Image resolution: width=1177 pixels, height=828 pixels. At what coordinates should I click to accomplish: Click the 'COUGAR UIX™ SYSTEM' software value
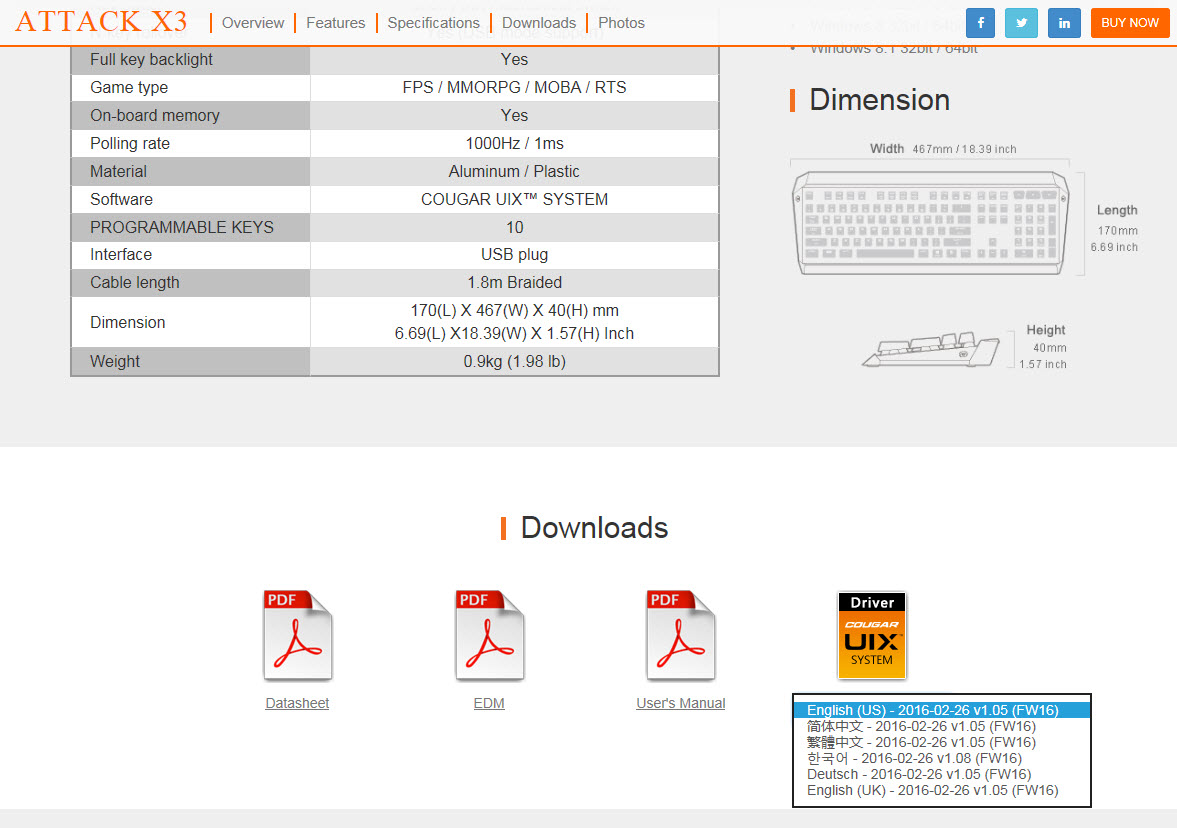pyautogui.click(x=514, y=200)
